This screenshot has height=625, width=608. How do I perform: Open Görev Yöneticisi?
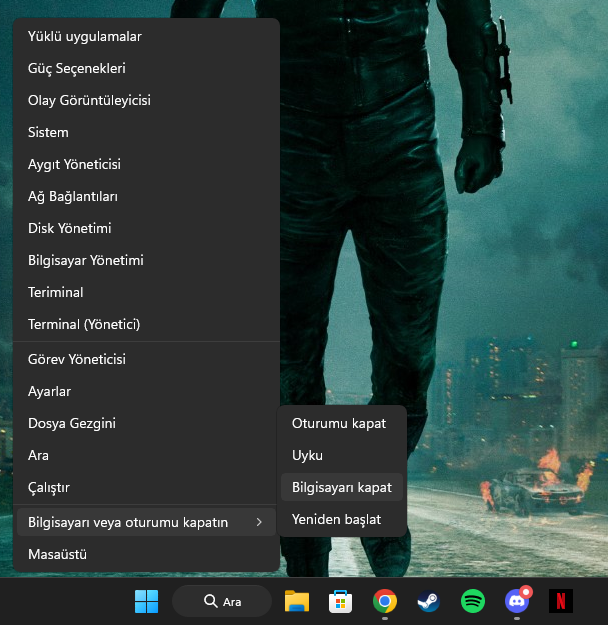[x=146, y=359]
